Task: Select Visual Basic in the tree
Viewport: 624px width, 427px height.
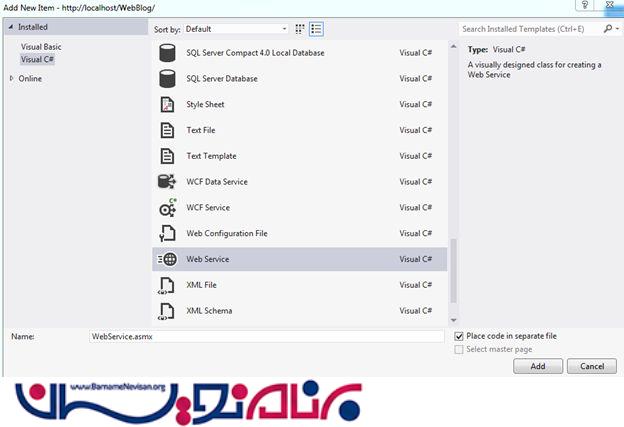Action: coord(42,47)
